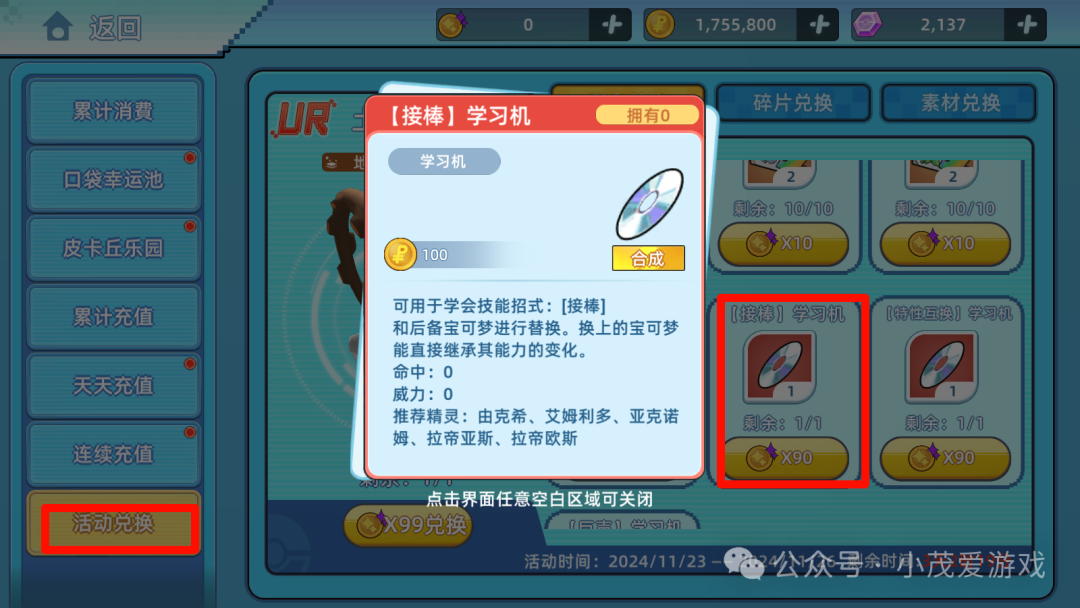Select 活动兑换 in the sidebar
The image size is (1080, 608).
coord(114,524)
